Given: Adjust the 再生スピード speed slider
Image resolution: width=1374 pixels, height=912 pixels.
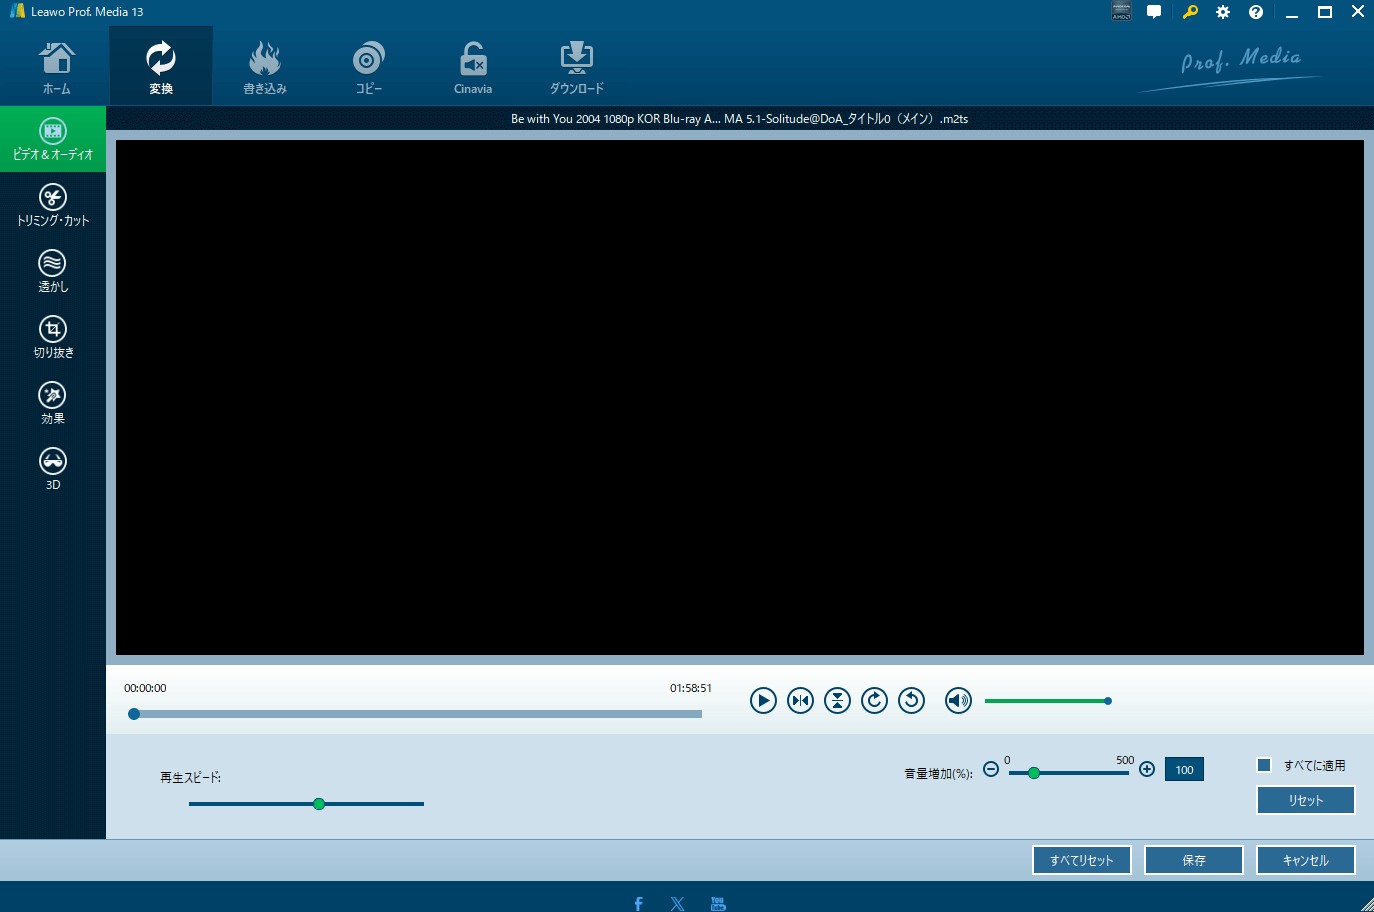Looking at the screenshot, I should 306,804.
